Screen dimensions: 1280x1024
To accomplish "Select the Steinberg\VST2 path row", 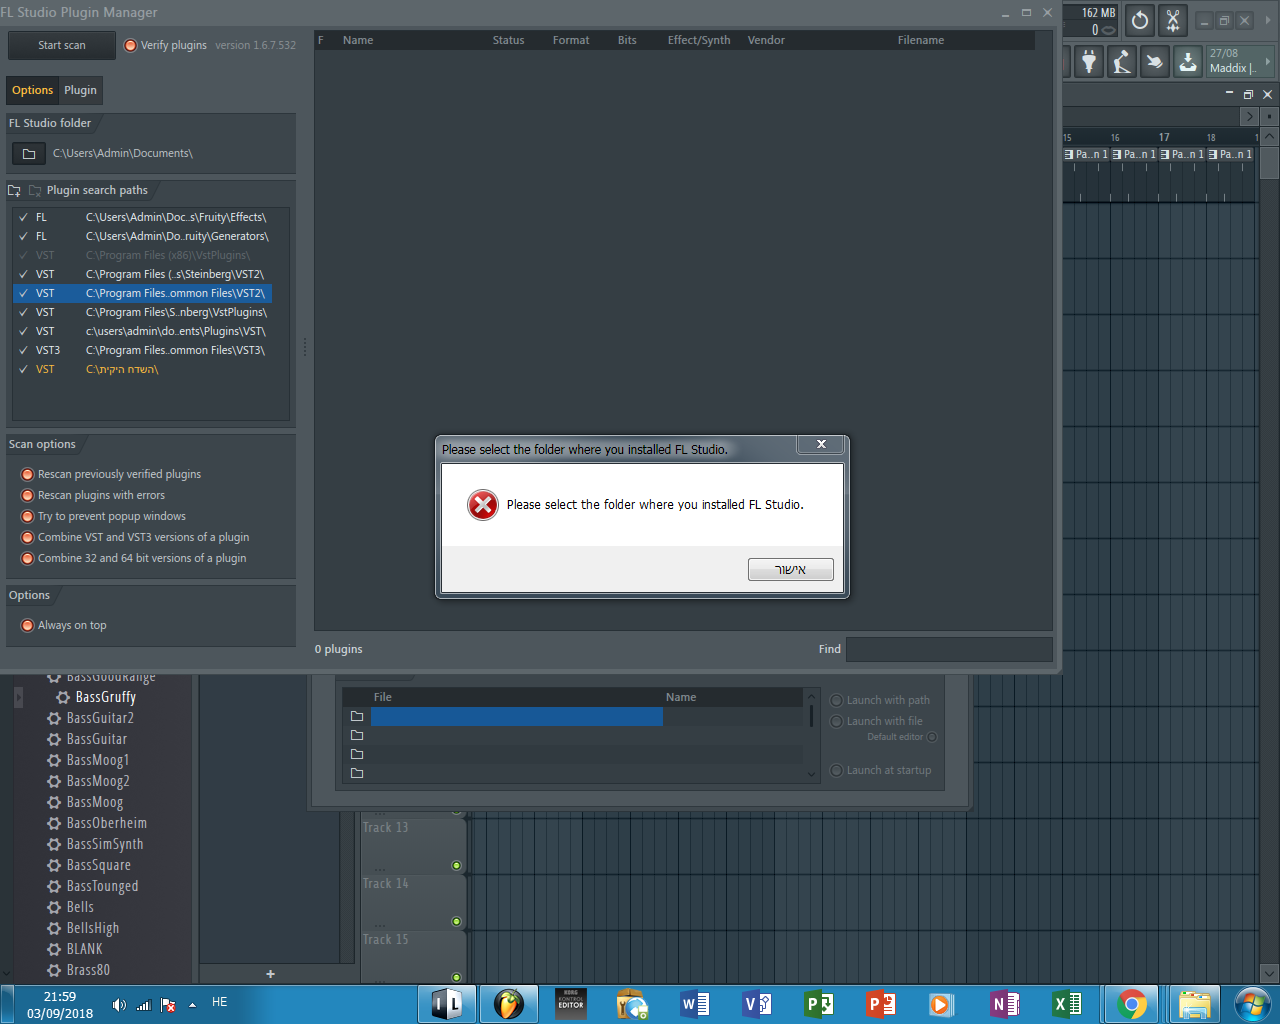I will pyautogui.click(x=142, y=274).
